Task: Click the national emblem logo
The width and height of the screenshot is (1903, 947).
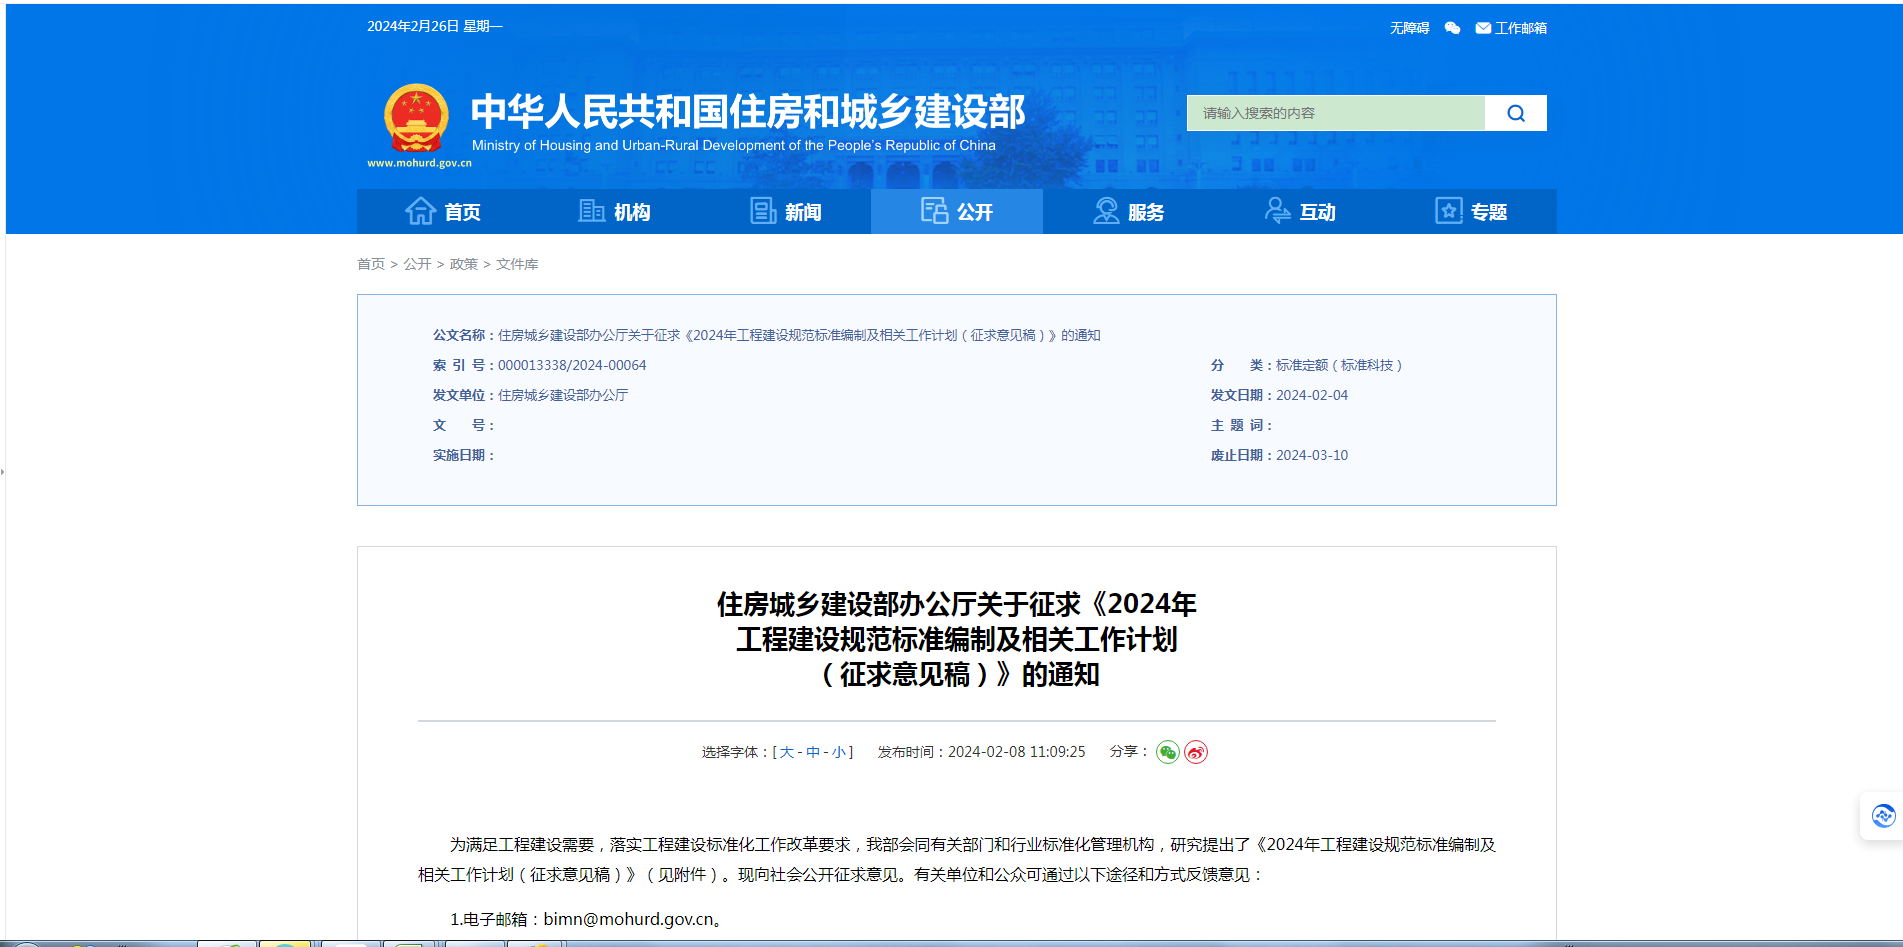Action: (x=417, y=119)
